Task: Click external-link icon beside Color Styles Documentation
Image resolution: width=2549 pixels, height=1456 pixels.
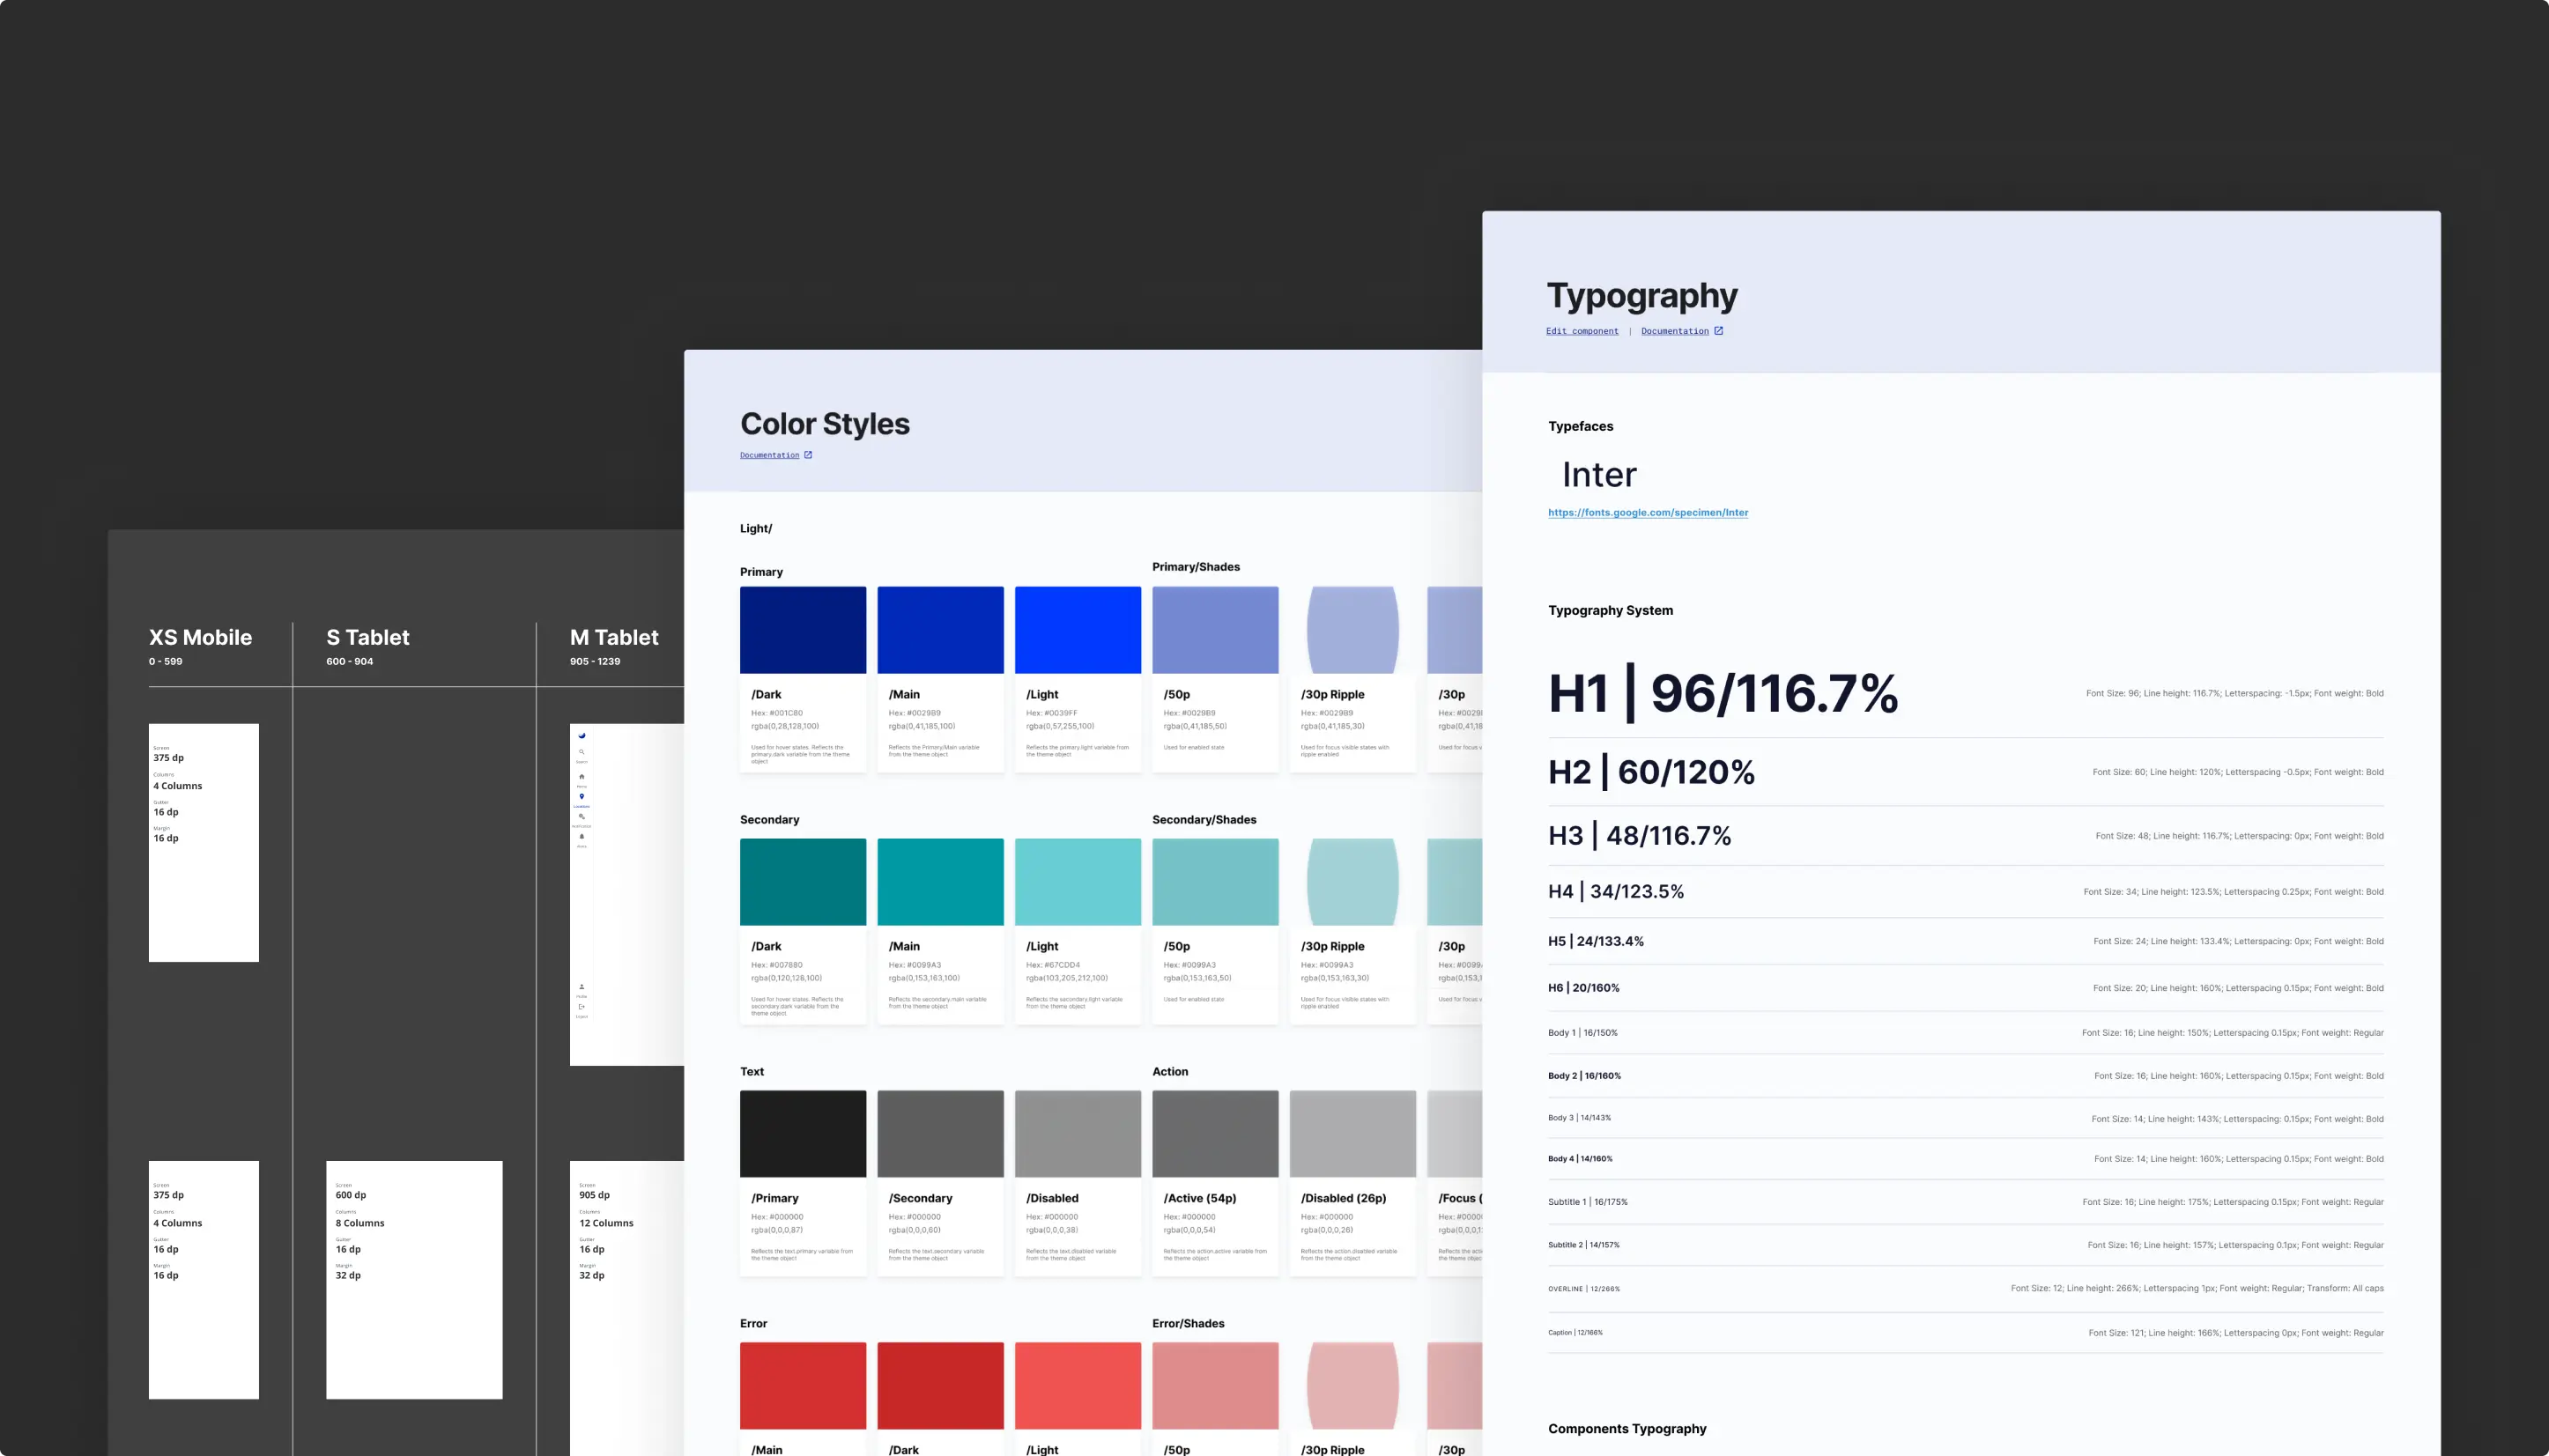Action: tap(808, 455)
